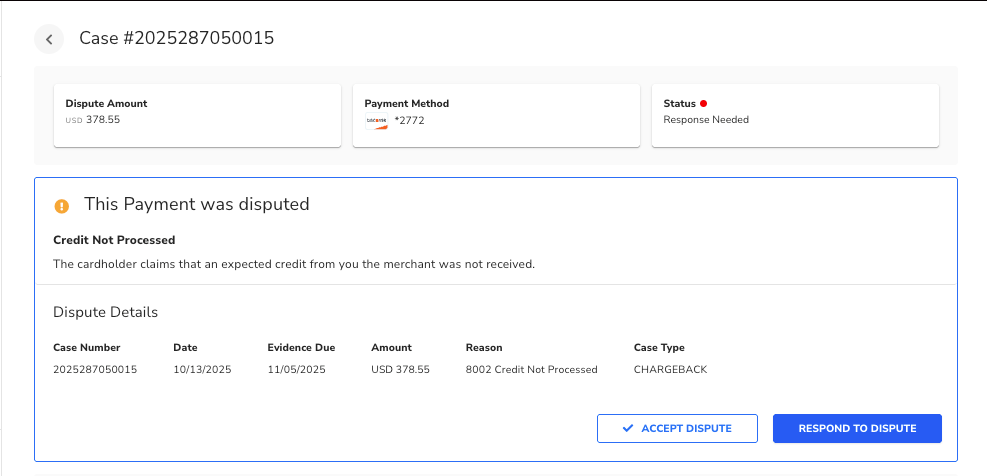Select the Dispute Amount card
Viewport: 987px width, 476px height.
tap(193, 115)
